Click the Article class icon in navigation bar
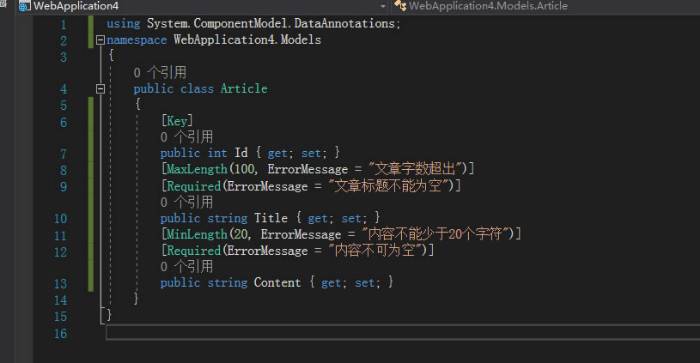Screen dimensions: 700x363 click(400, 5)
